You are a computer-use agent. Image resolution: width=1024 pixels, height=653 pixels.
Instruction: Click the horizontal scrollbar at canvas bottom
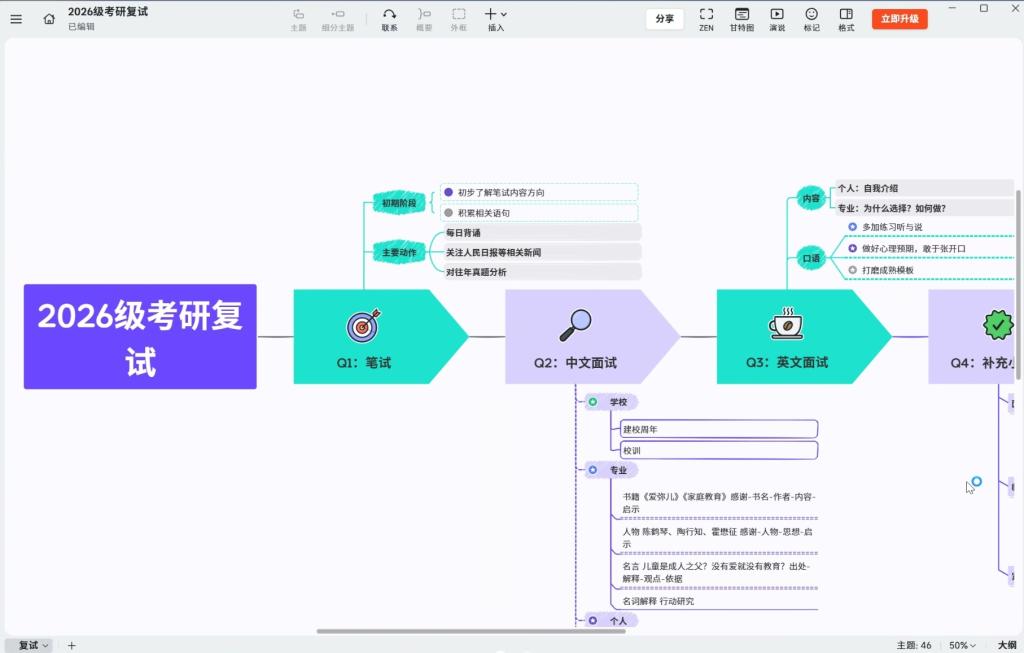(x=471, y=631)
